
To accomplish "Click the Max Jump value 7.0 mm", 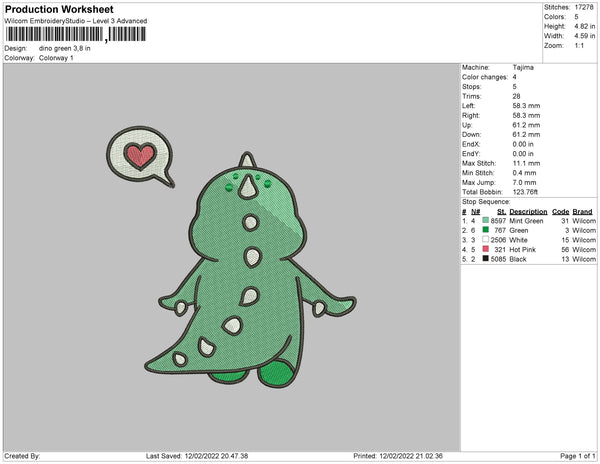I will point(525,182).
